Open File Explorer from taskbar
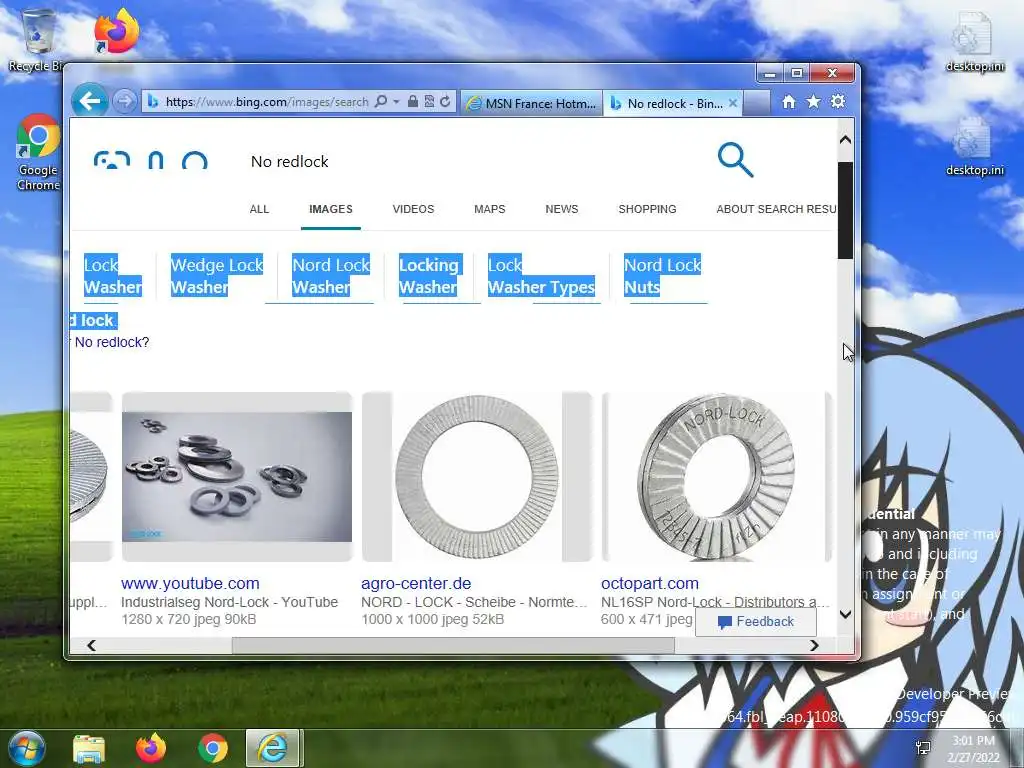Viewport: 1024px width, 768px height. (89, 748)
